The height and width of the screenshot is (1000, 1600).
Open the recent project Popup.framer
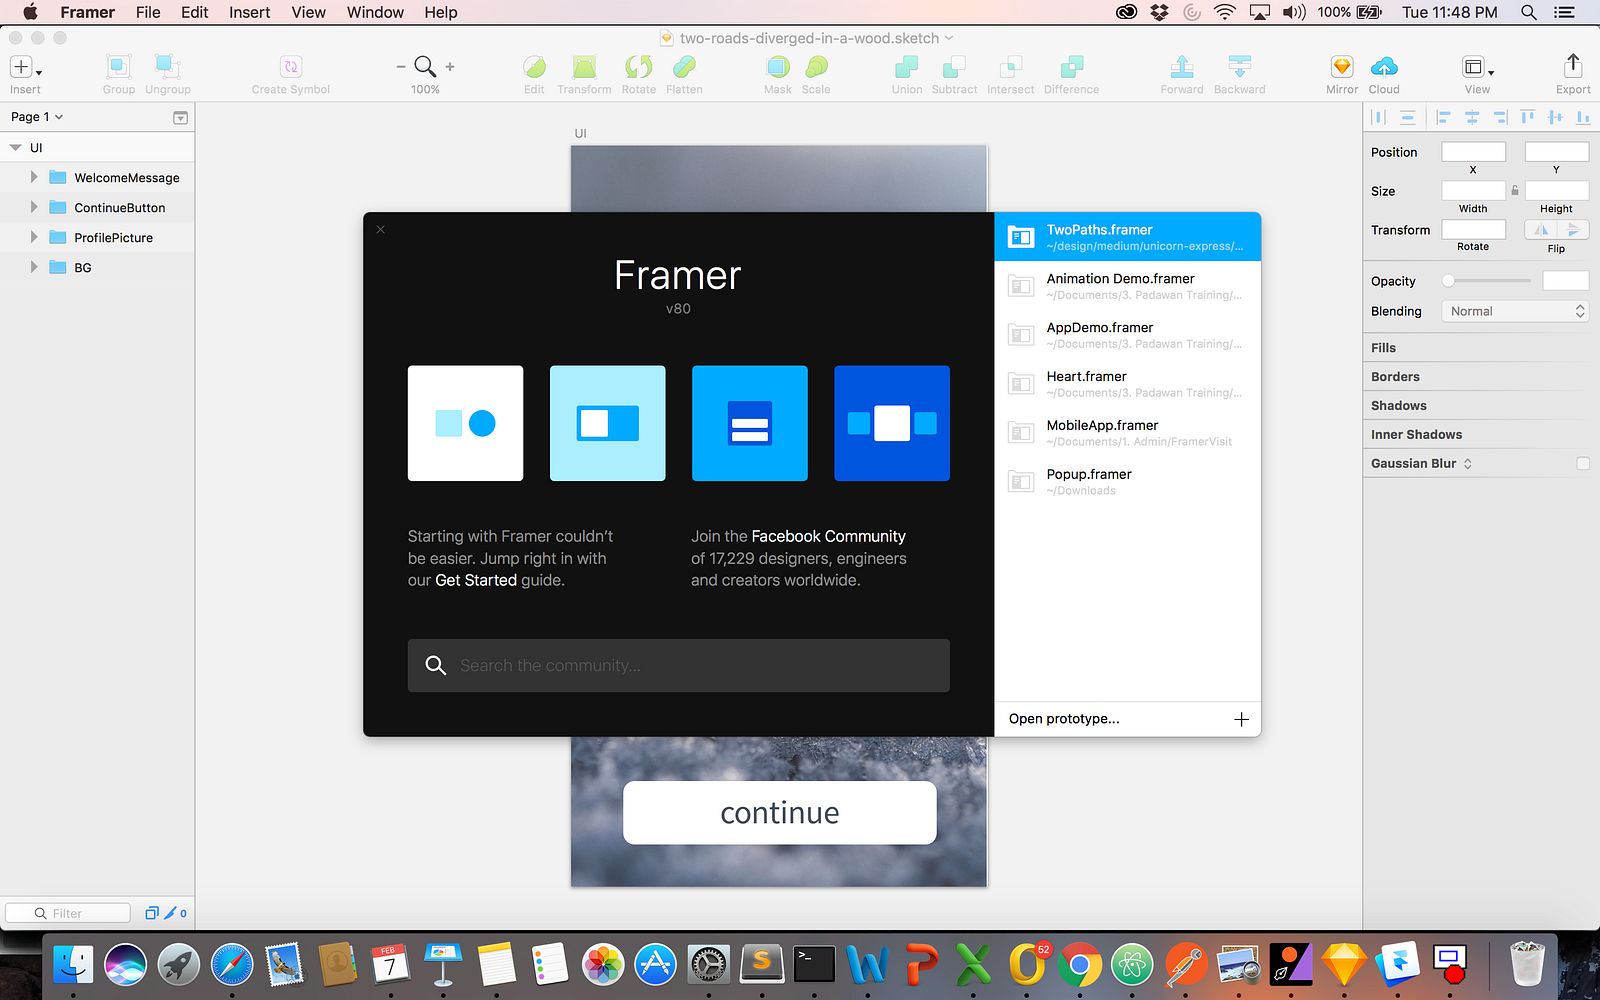click(x=1128, y=482)
